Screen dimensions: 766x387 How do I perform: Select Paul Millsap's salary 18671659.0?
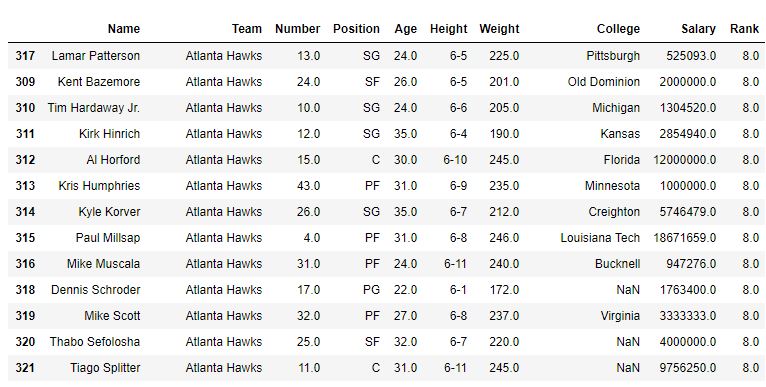coord(684,237)
